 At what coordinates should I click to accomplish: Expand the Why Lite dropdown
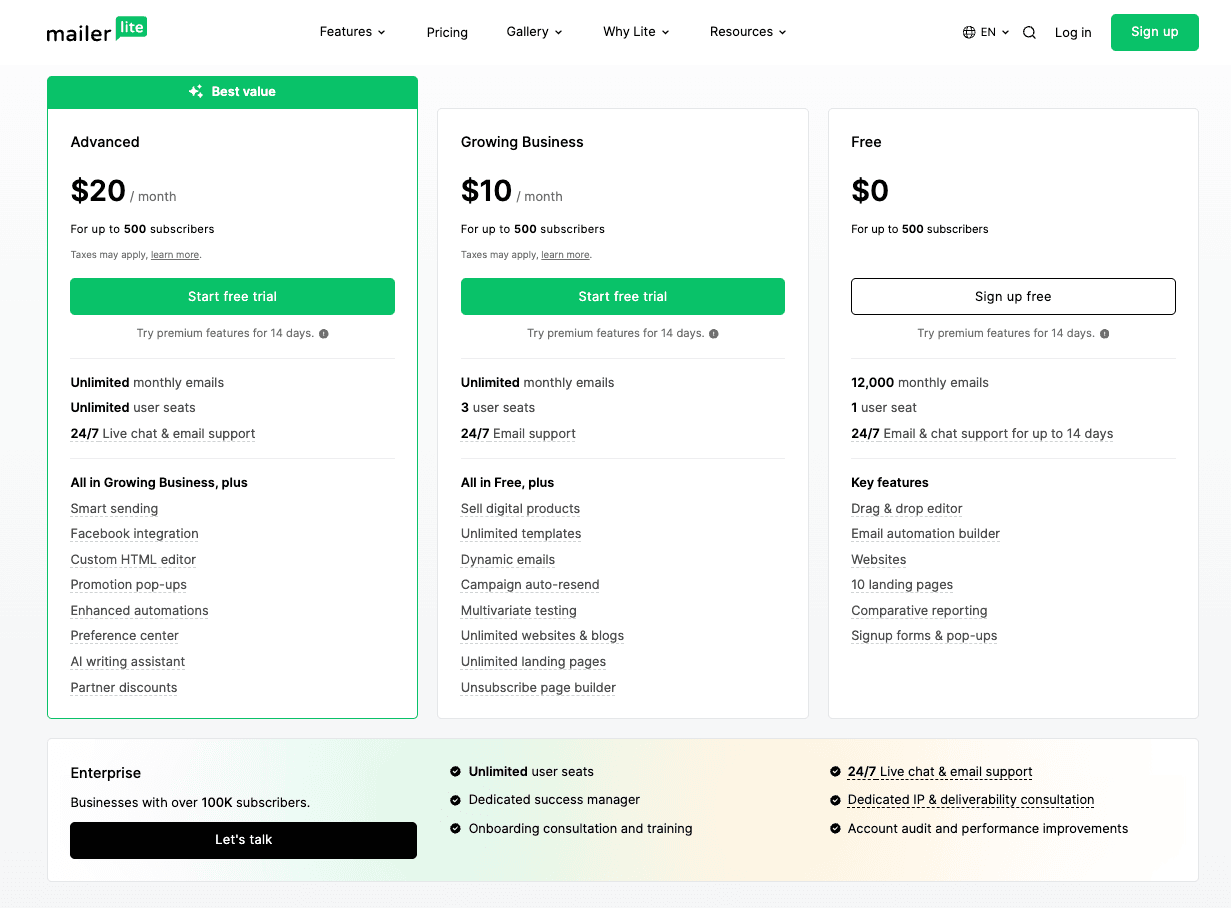tap(636, 31)
